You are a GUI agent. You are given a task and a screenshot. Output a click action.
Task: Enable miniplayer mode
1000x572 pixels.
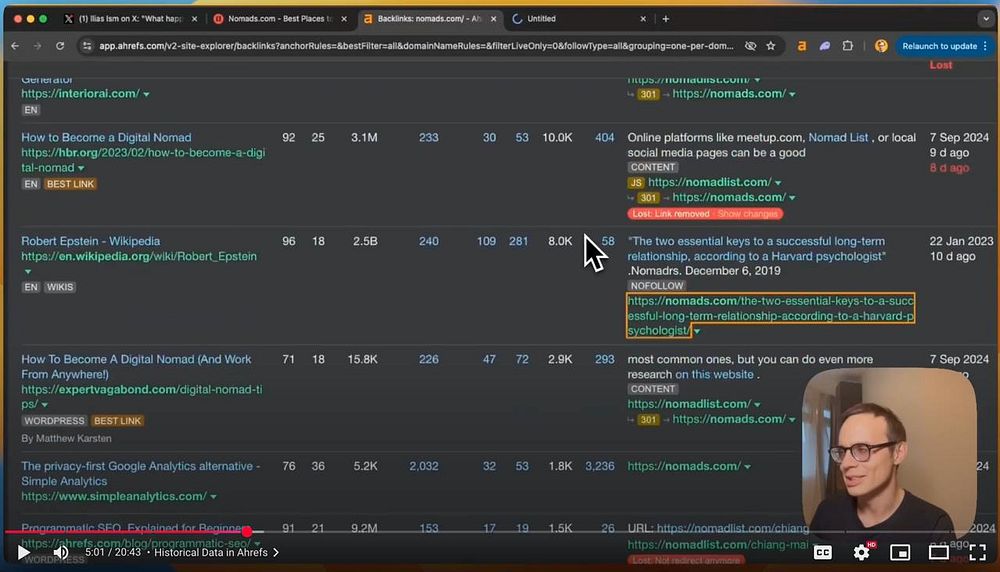(x=900, y=552)
